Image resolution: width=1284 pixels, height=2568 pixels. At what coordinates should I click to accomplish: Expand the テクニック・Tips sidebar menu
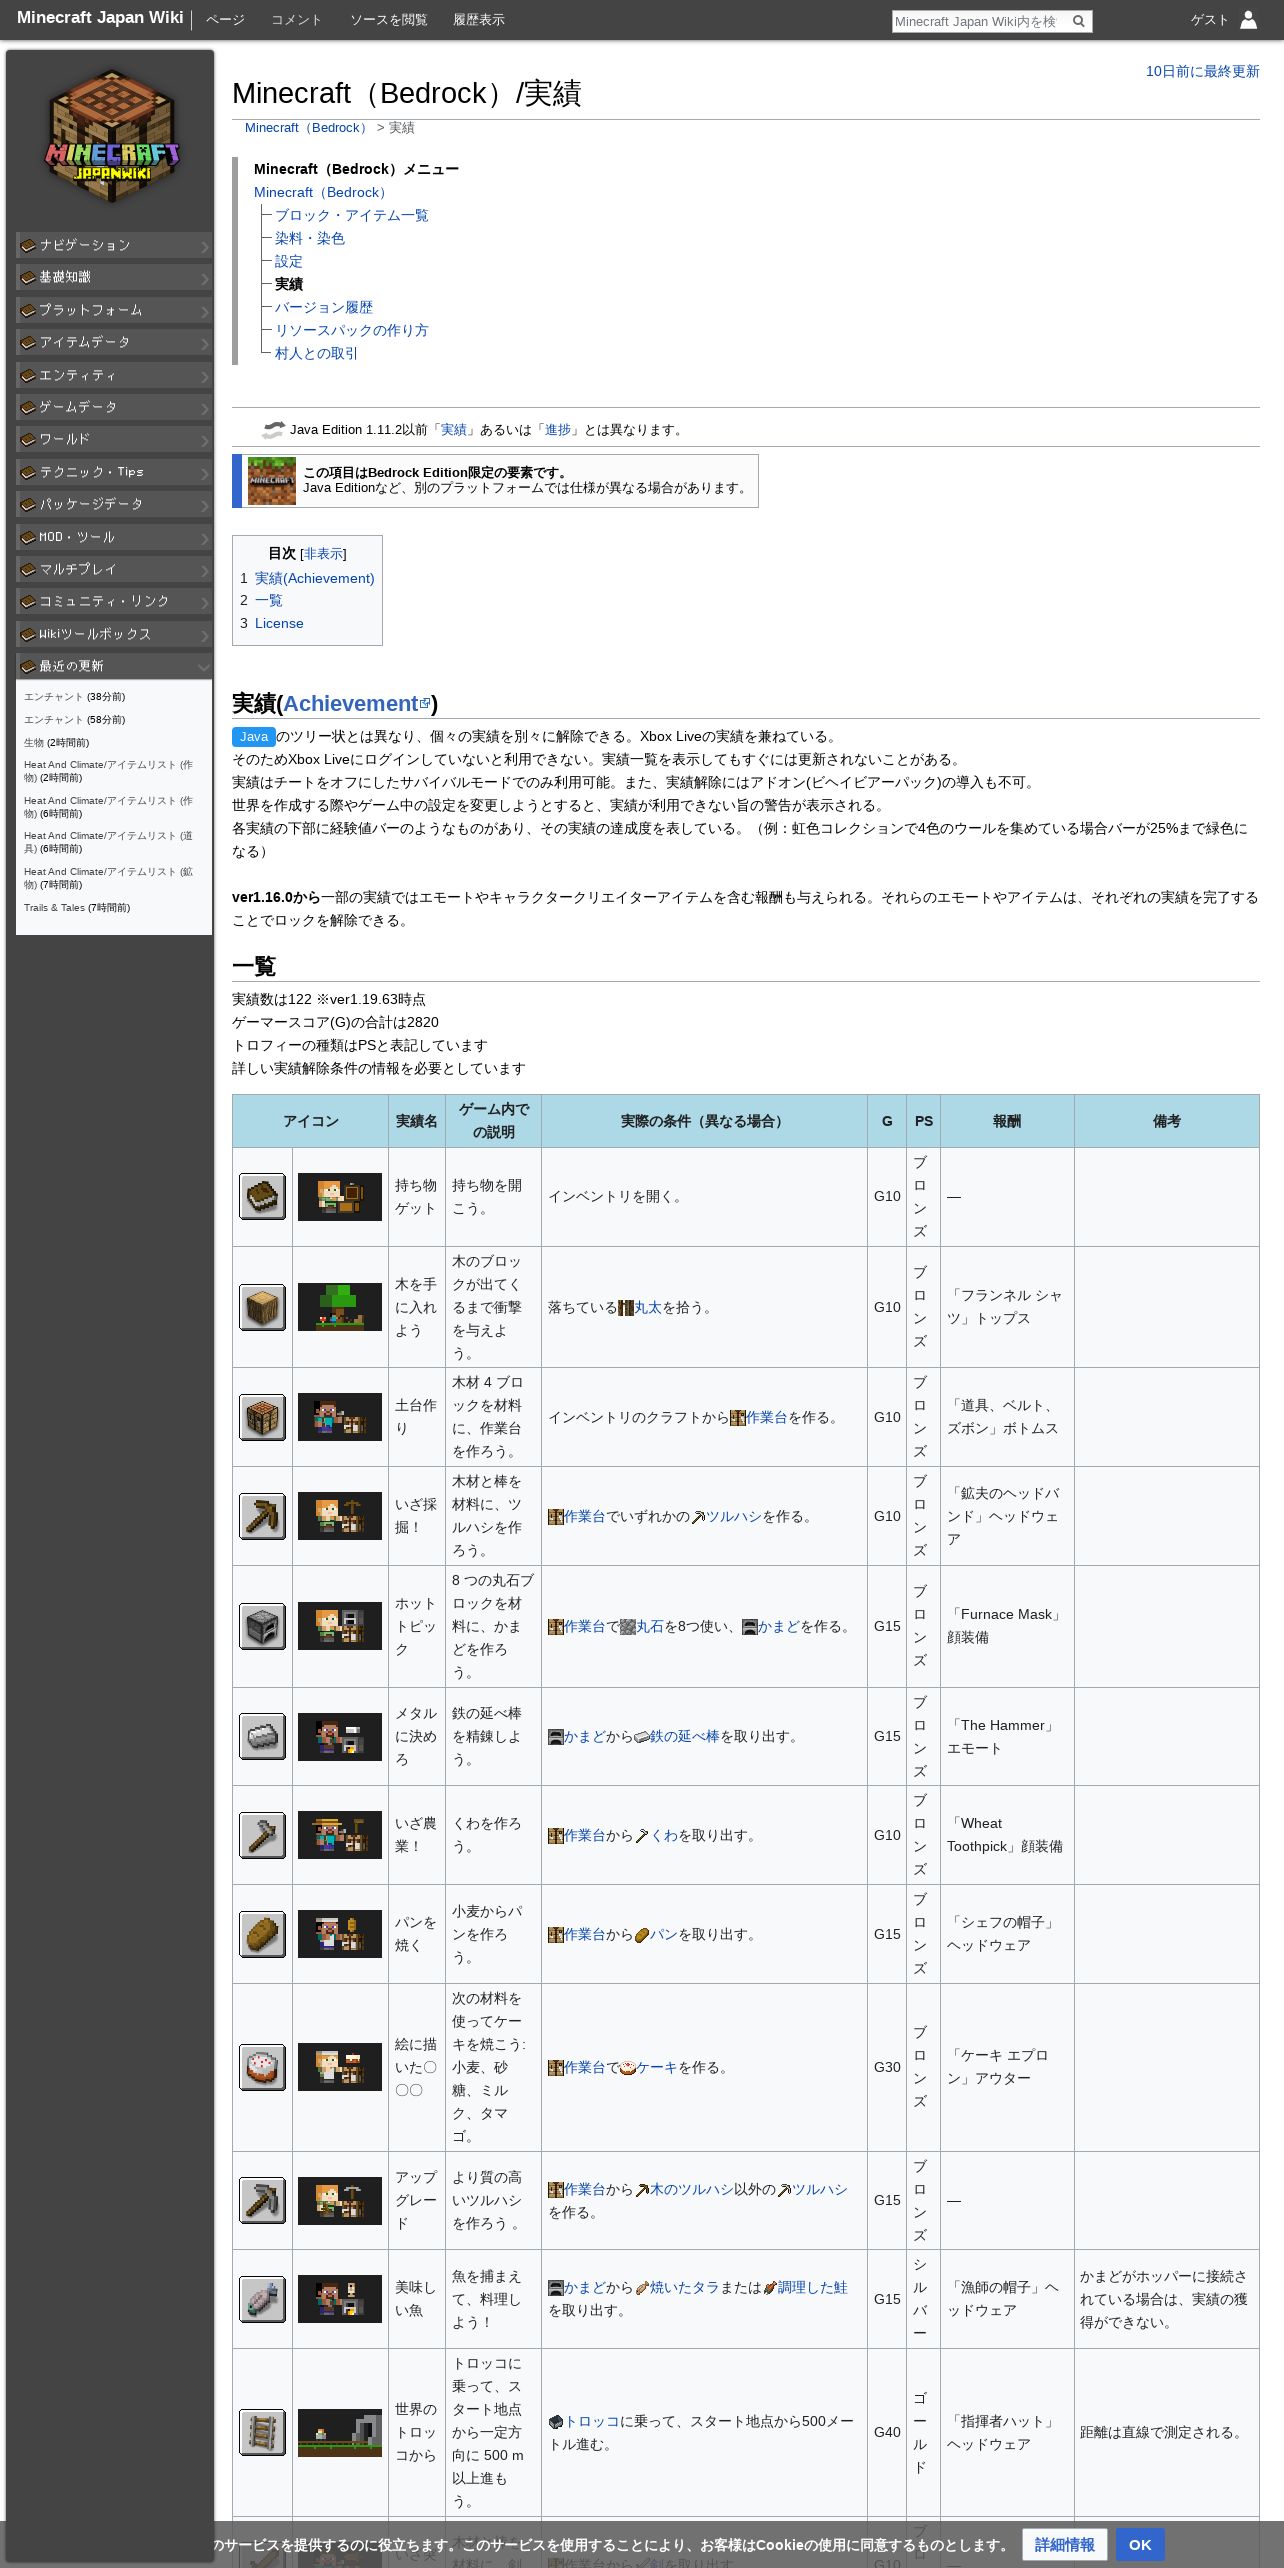(114, 472)
